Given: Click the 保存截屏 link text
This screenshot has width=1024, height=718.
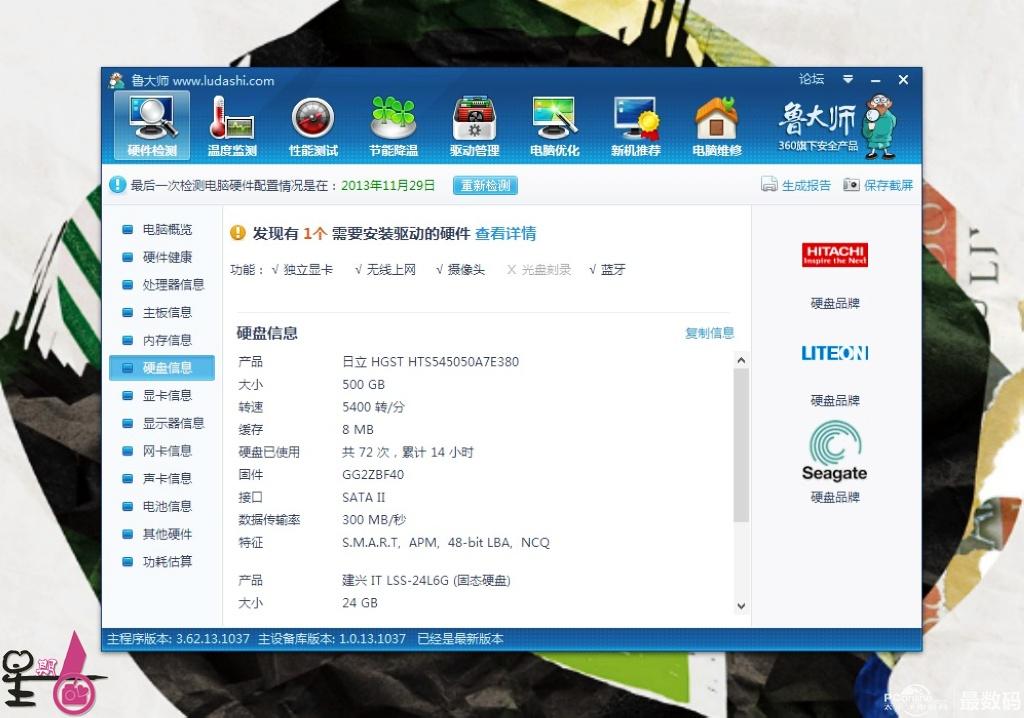Looking at the screenshot, I should [x=888, y=186].
